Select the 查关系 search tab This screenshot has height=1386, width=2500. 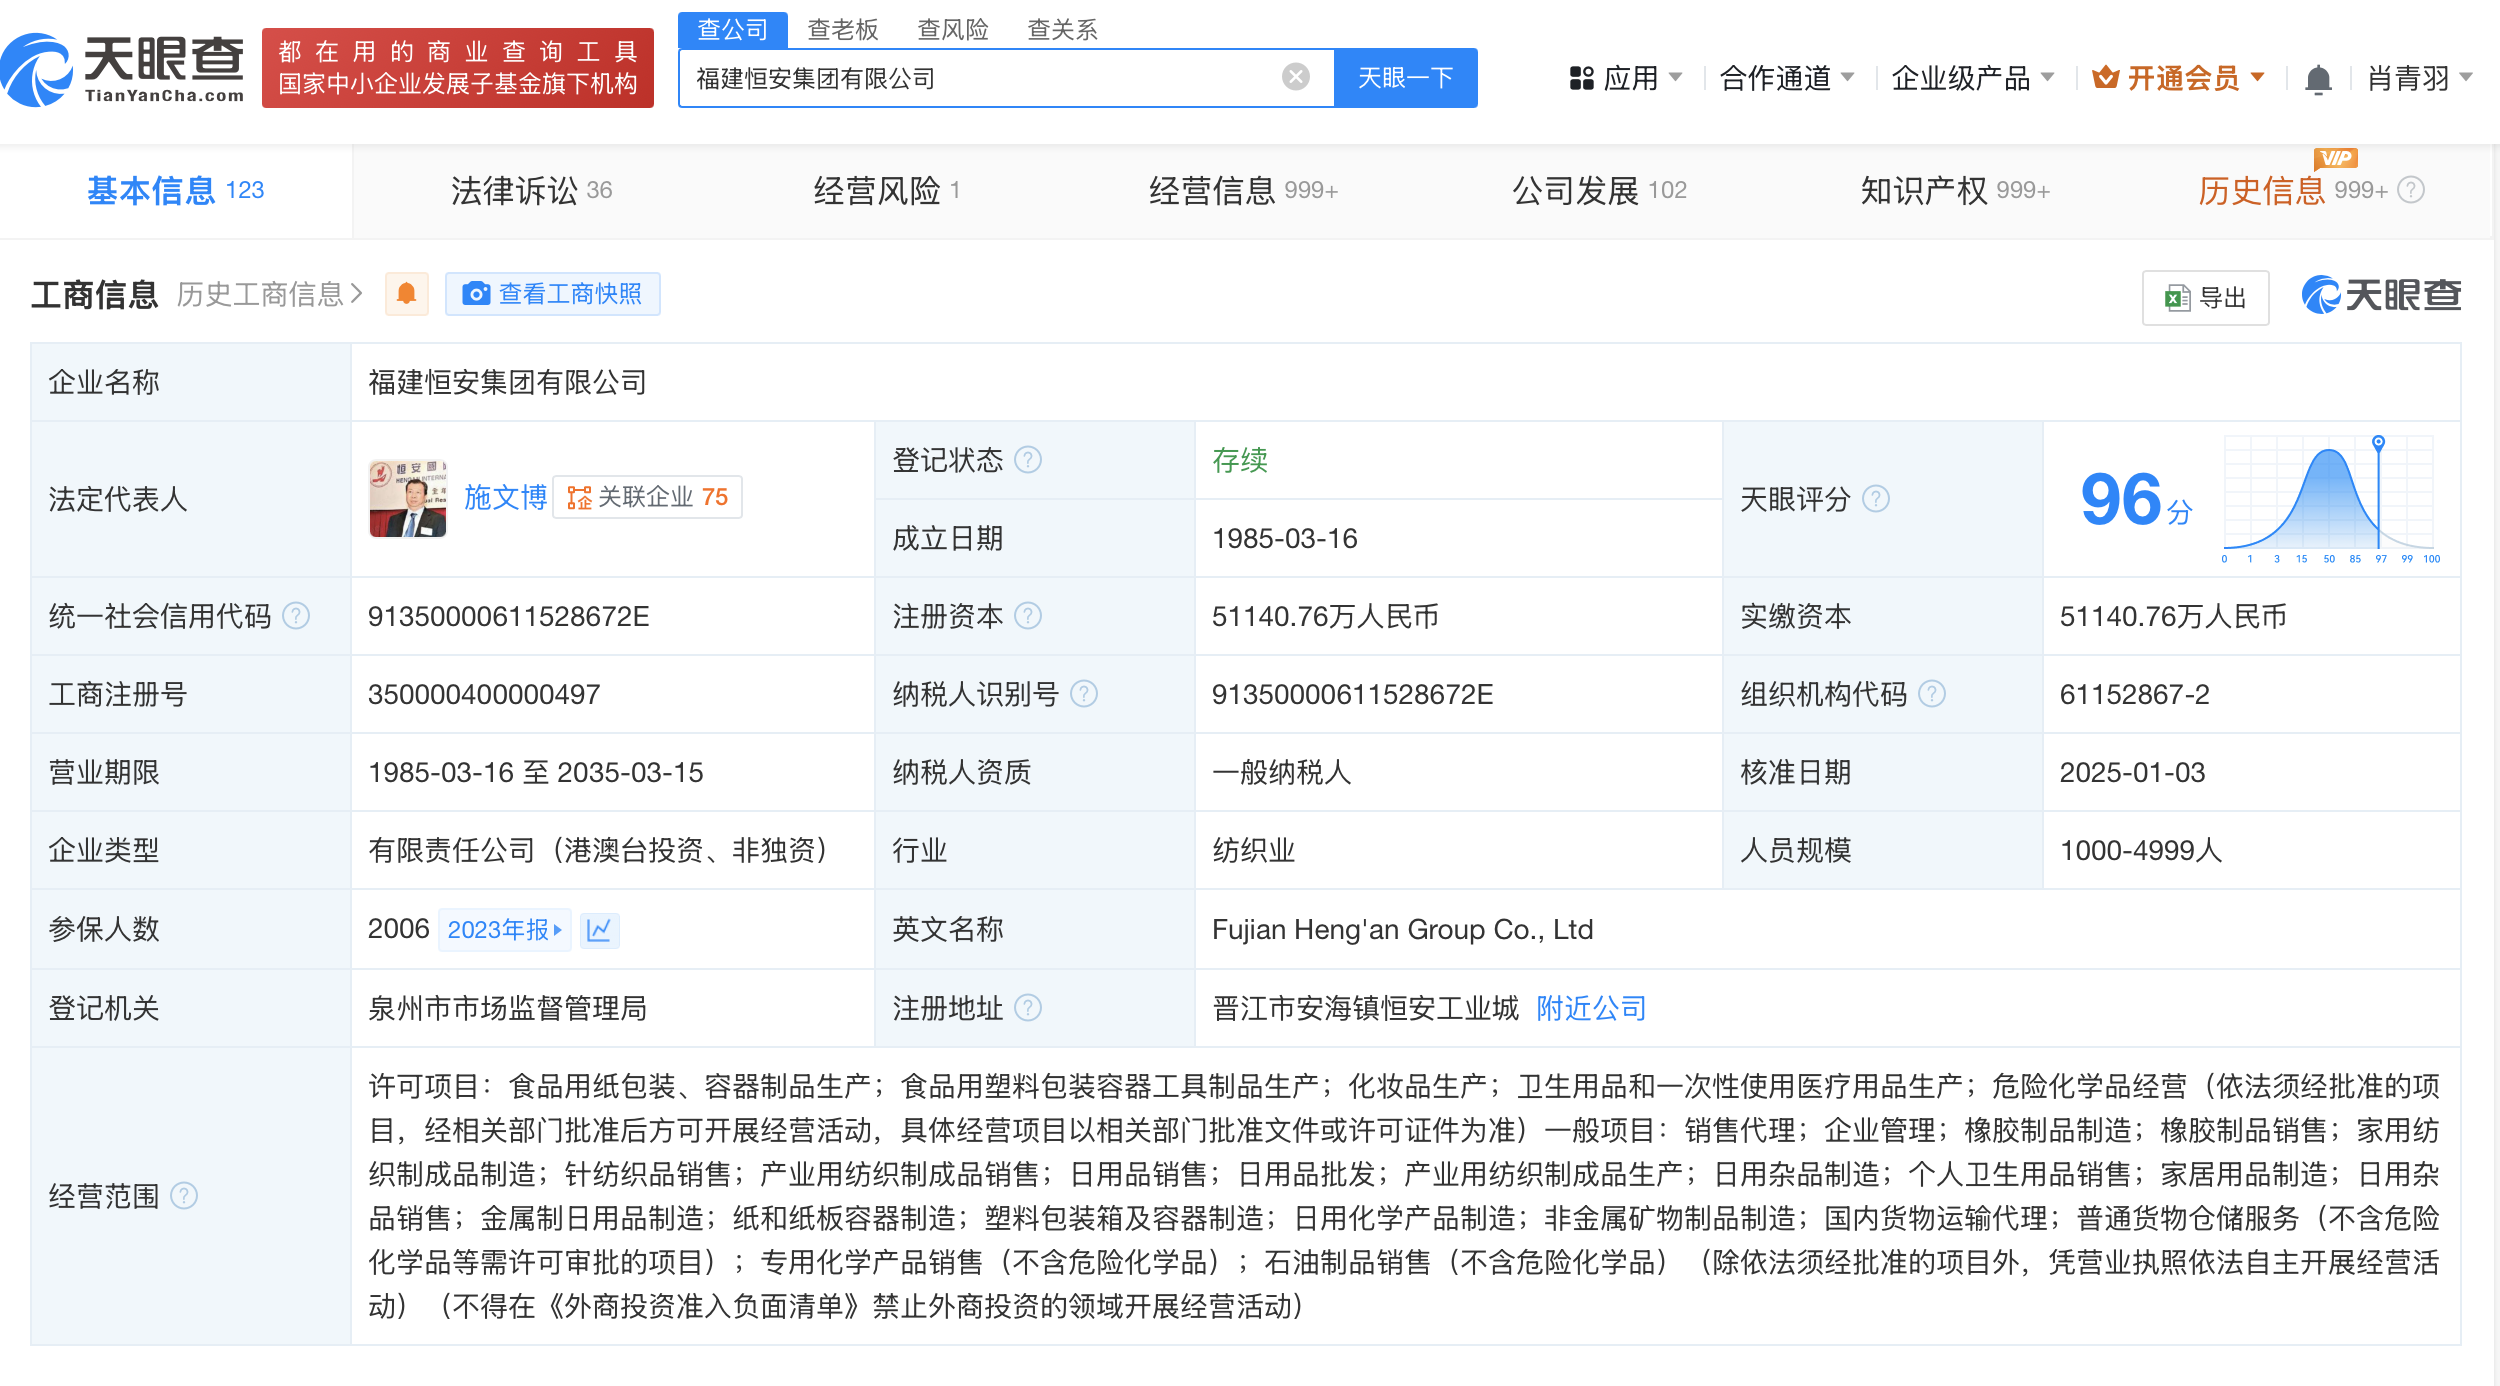(1063, 29)
